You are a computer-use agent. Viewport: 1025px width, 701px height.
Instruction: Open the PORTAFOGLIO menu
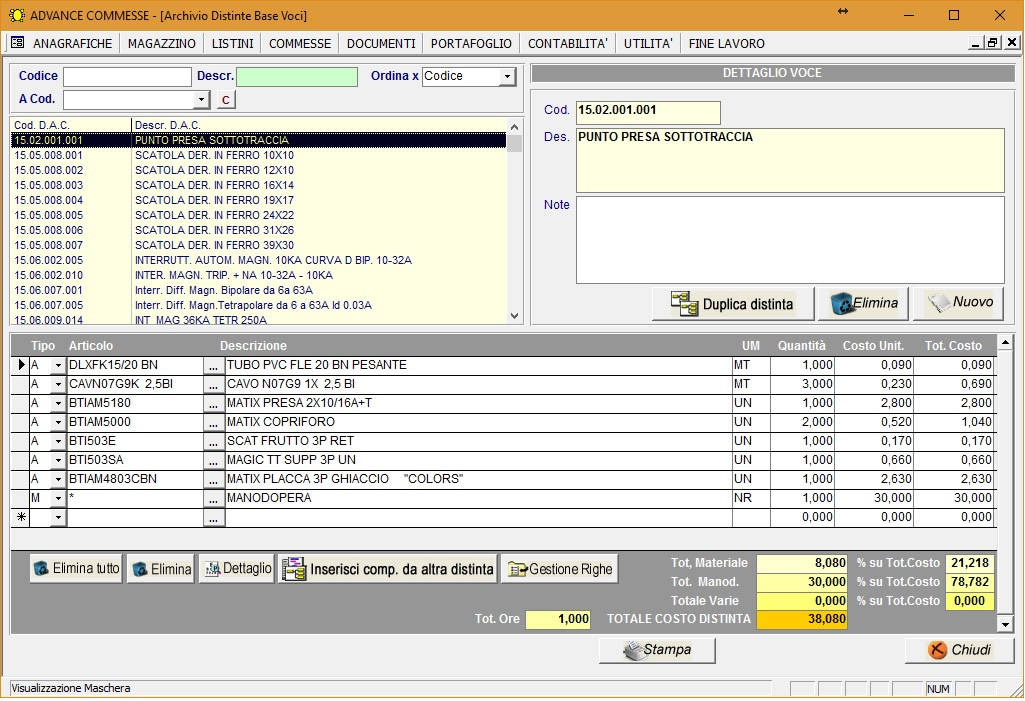471,44
